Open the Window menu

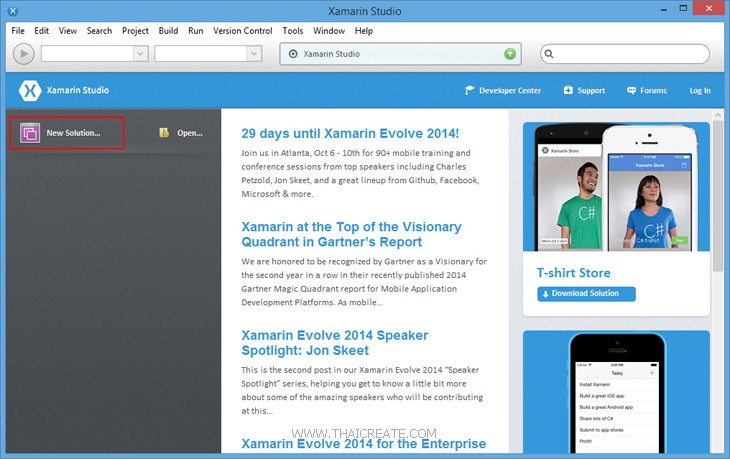coord(329,31)
